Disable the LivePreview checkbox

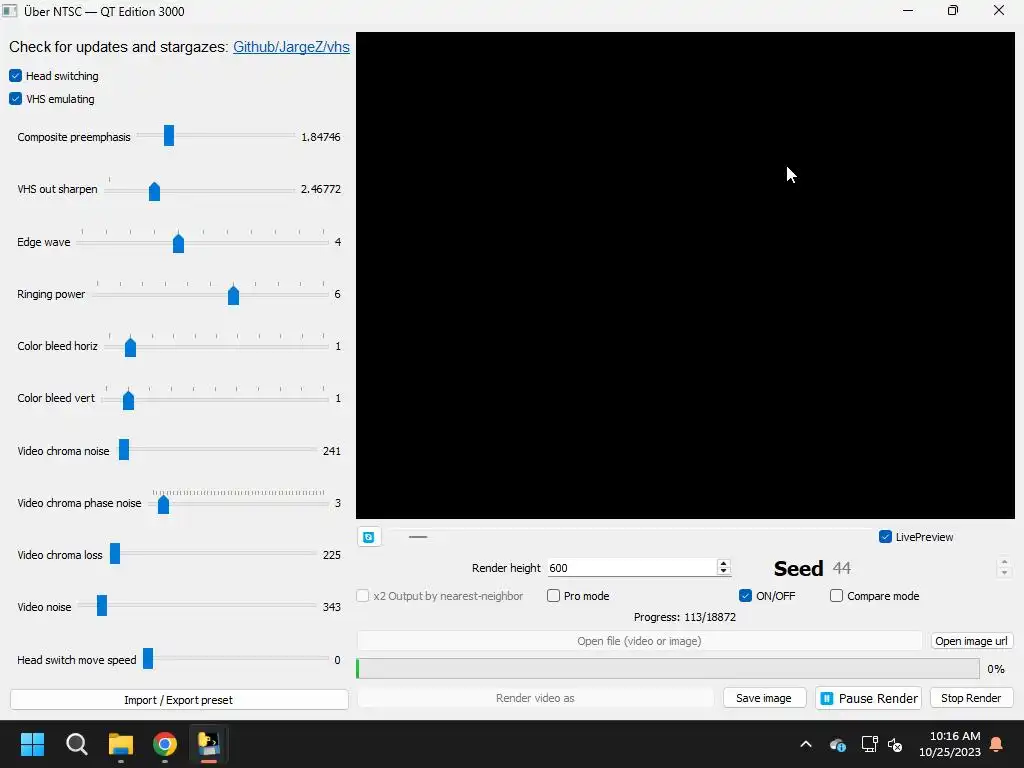click(x=886, y=537)
